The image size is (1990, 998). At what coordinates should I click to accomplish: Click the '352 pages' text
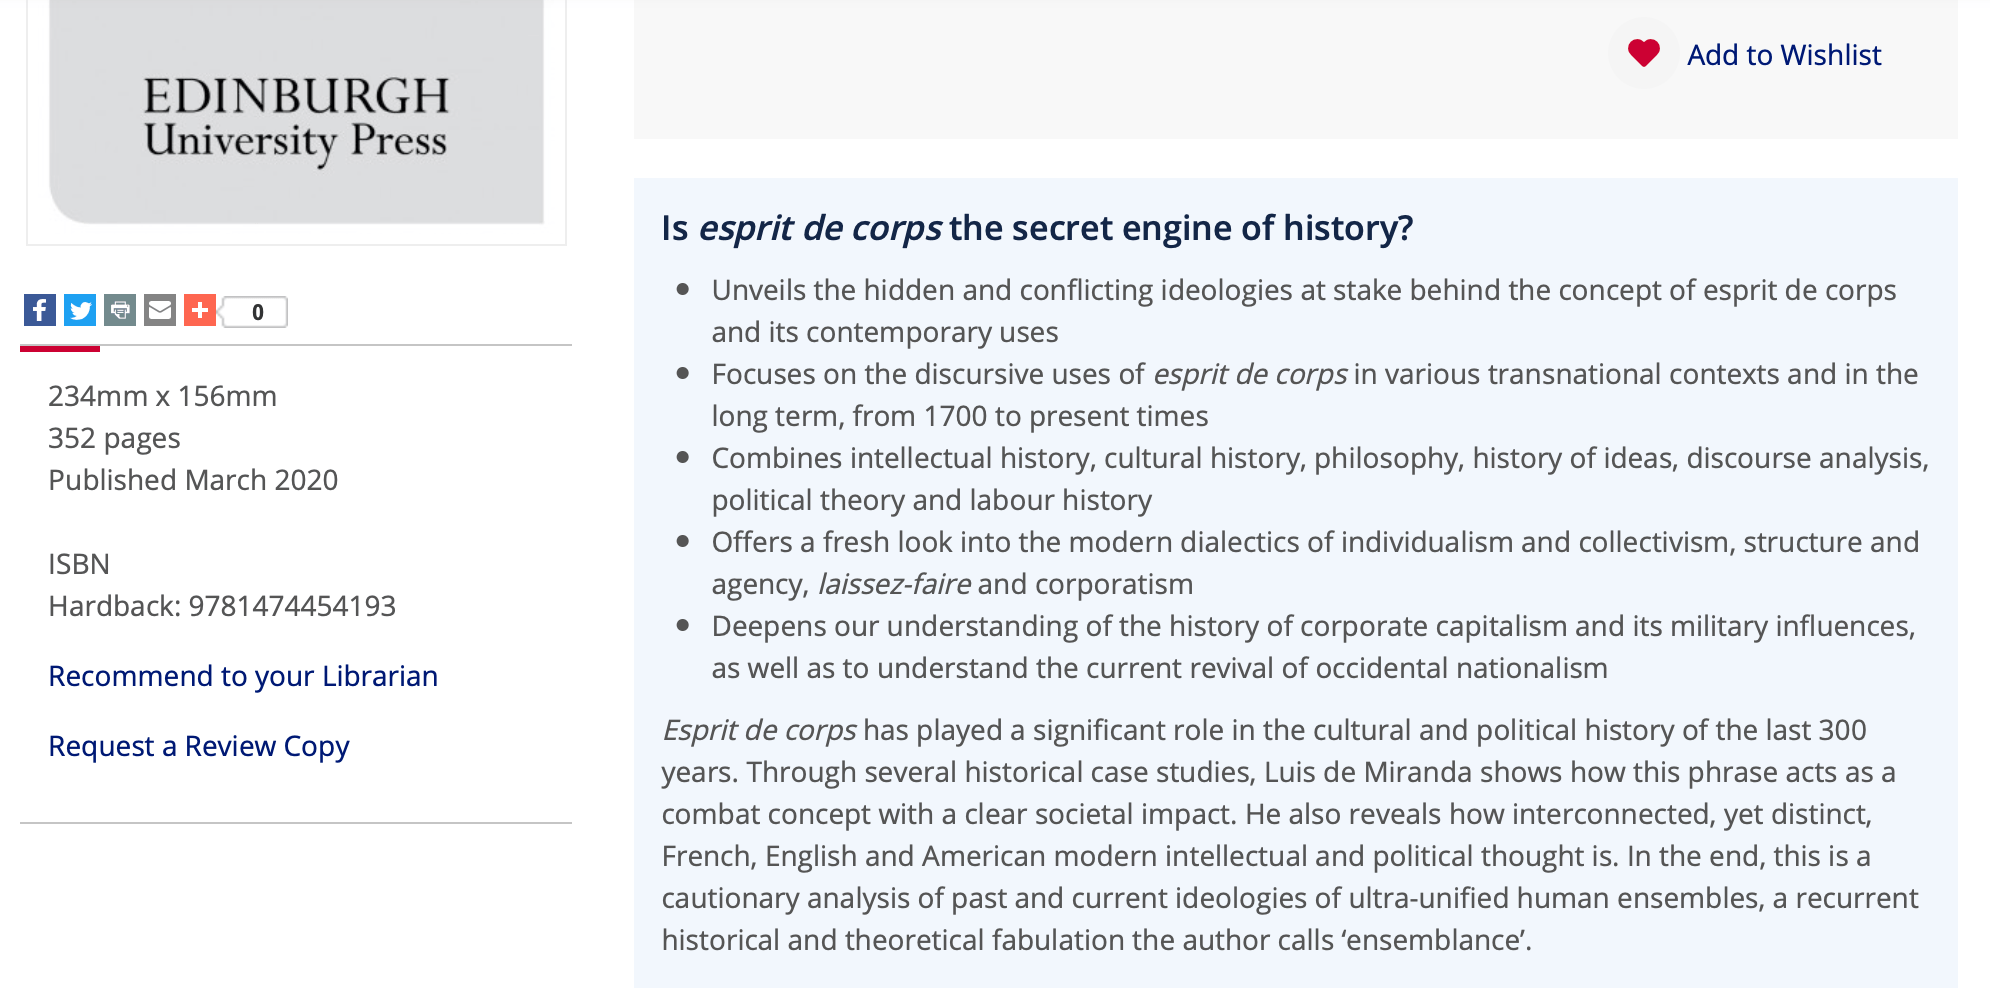[114, 438]
